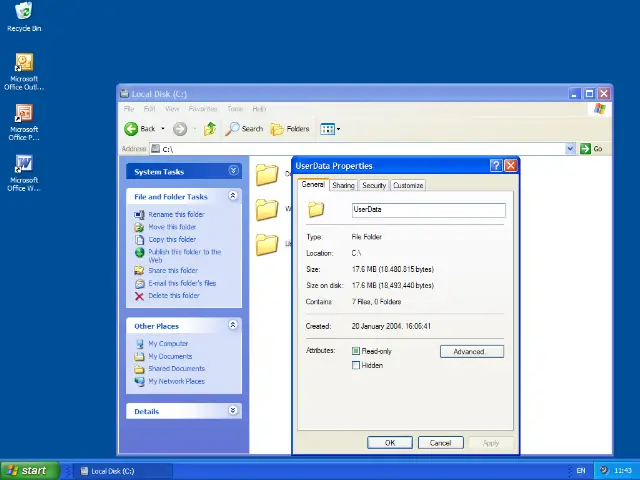Click the UserData folder name field
The width and height of the screenshot is (640, 480).
click(428, 210)
